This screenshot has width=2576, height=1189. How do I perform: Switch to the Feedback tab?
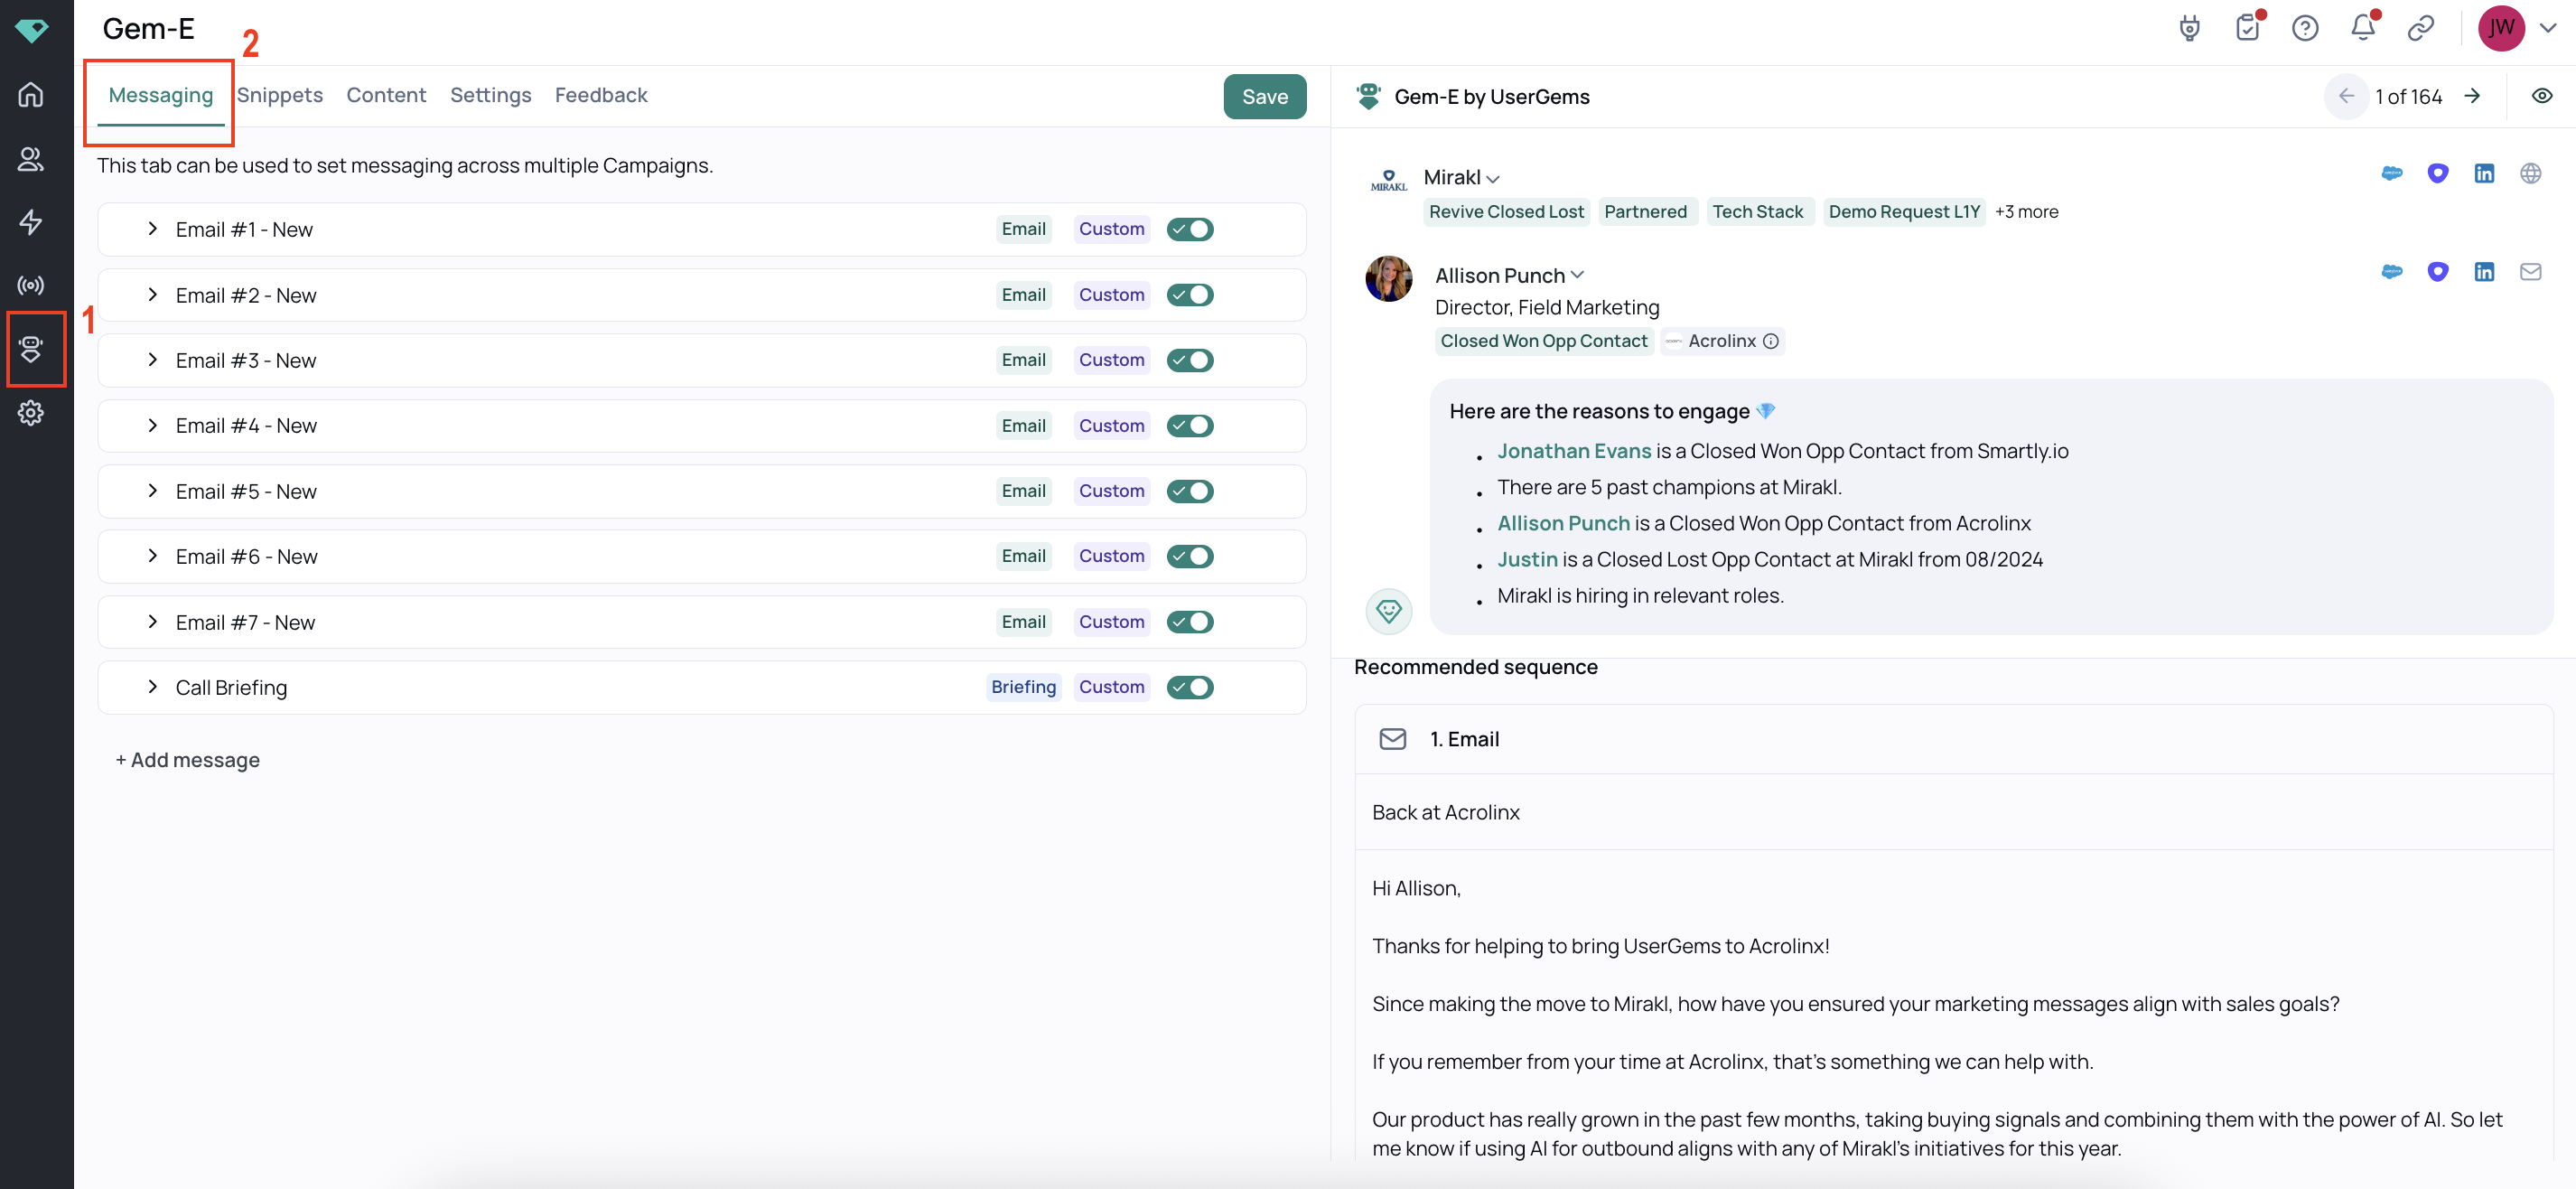601,95
